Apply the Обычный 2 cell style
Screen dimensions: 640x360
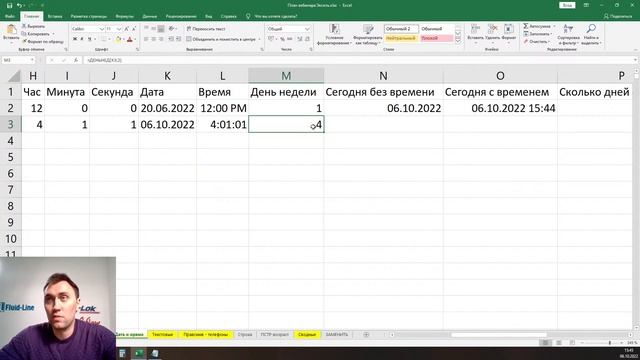[401, 29]
